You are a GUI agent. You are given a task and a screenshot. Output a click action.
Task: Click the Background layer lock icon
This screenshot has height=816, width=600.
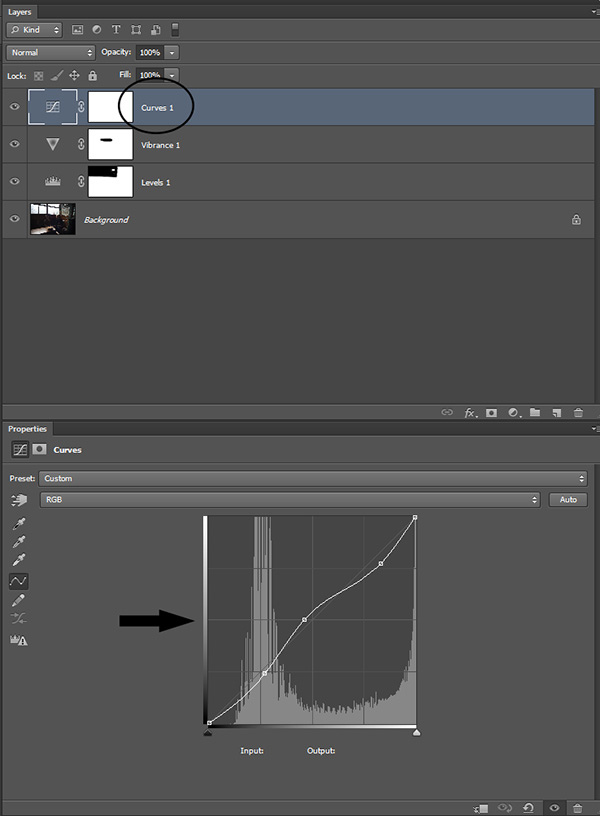coord(576,220)
